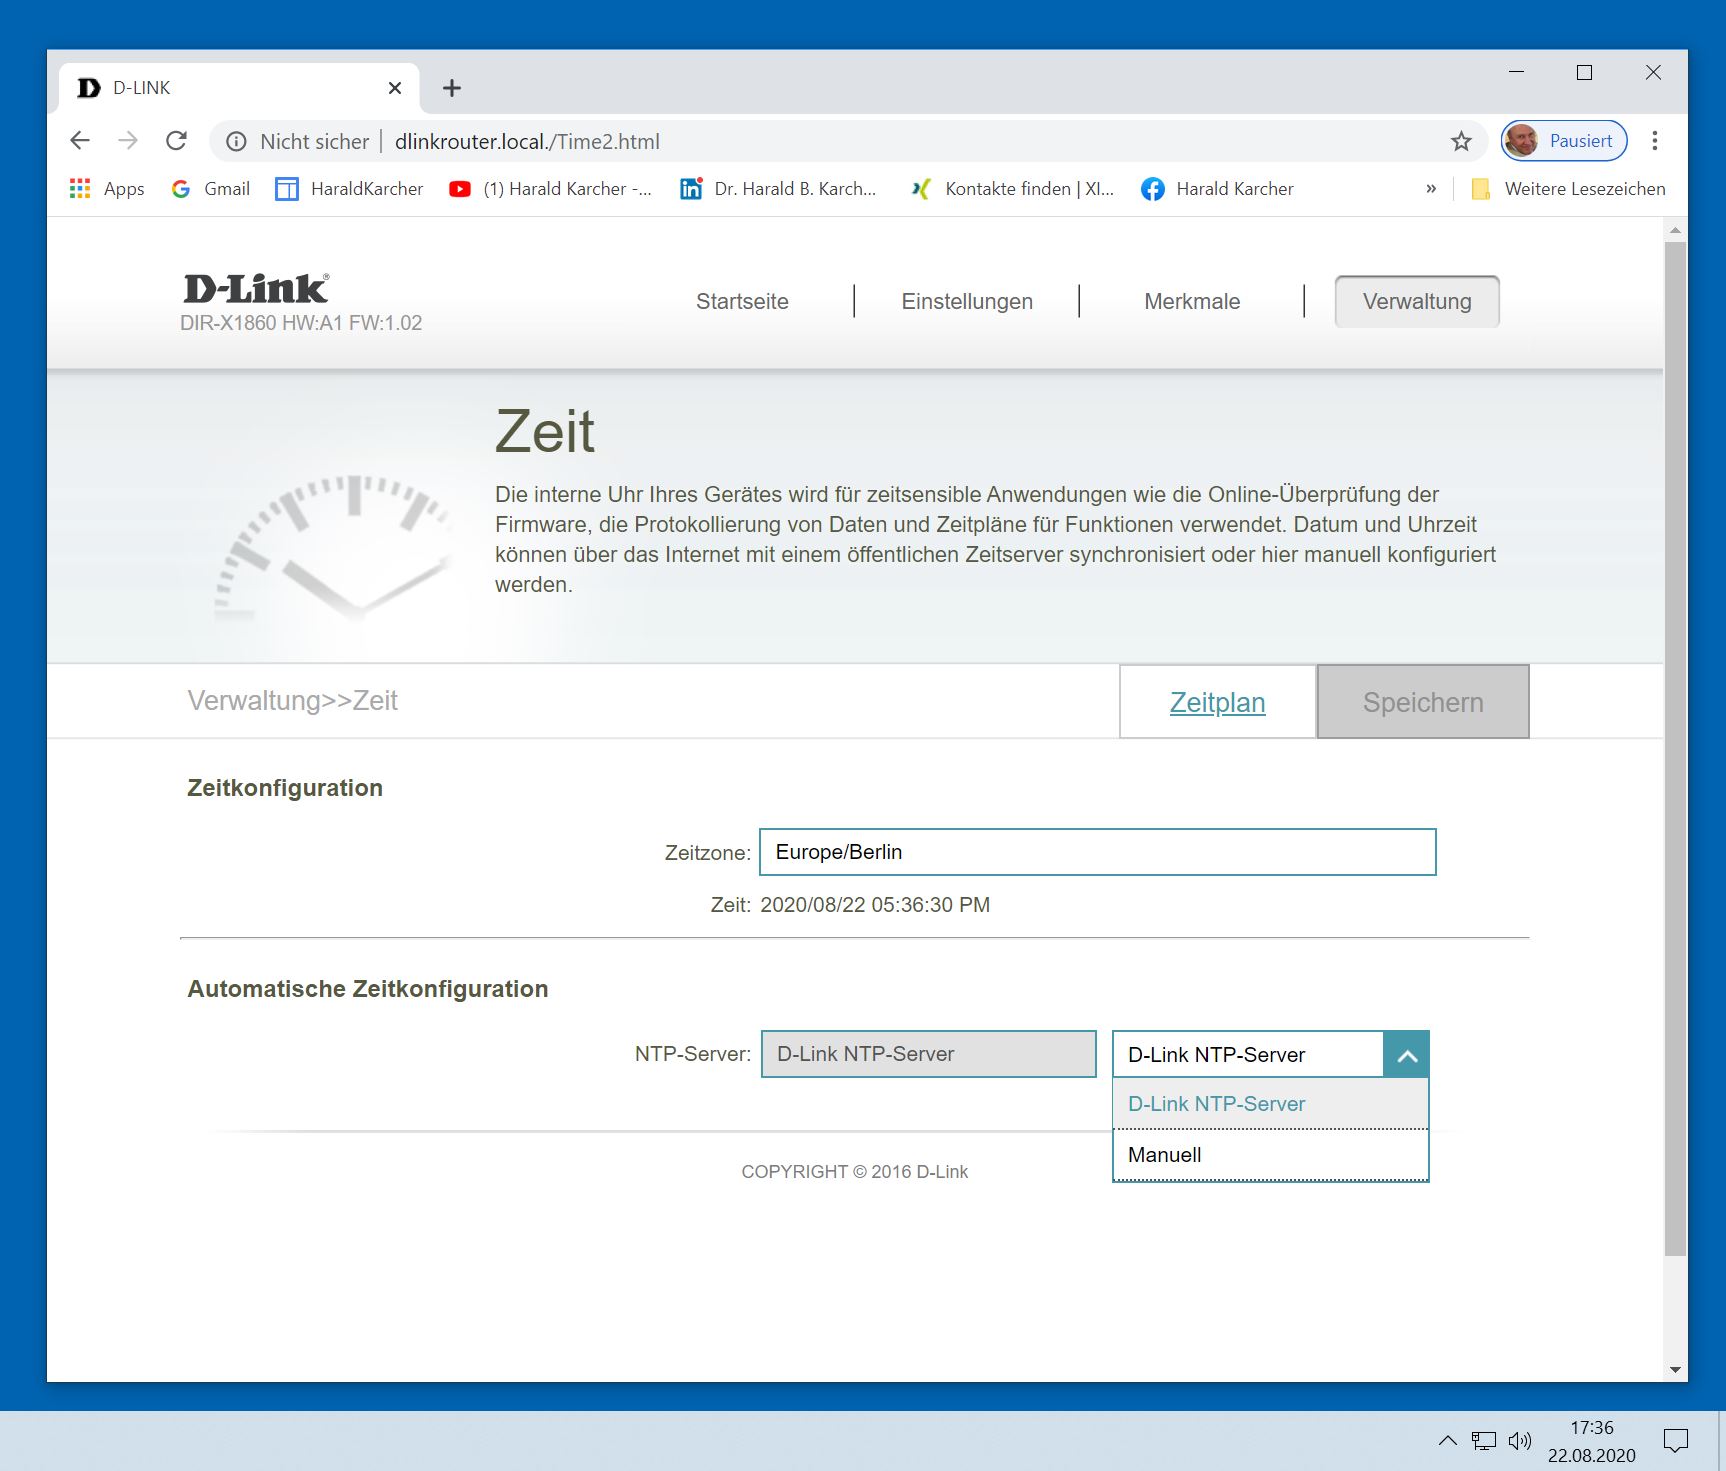Open the Einstellungen menu
Viewport: 1726px width, 1471px height.
pos(967,302)
